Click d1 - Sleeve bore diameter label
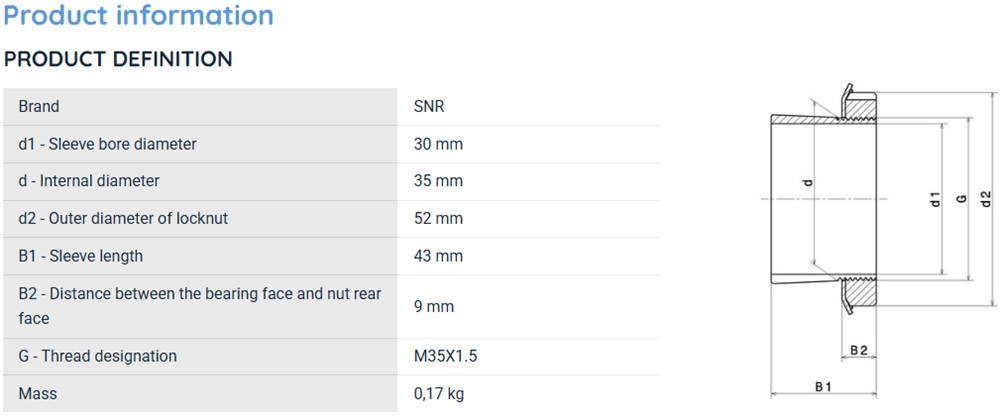 (108, 144)
